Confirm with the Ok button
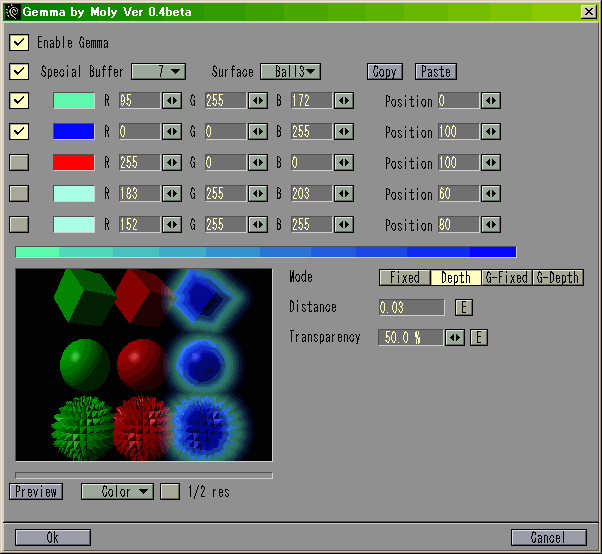Screen dimensions: 602x554 (53, 537)
